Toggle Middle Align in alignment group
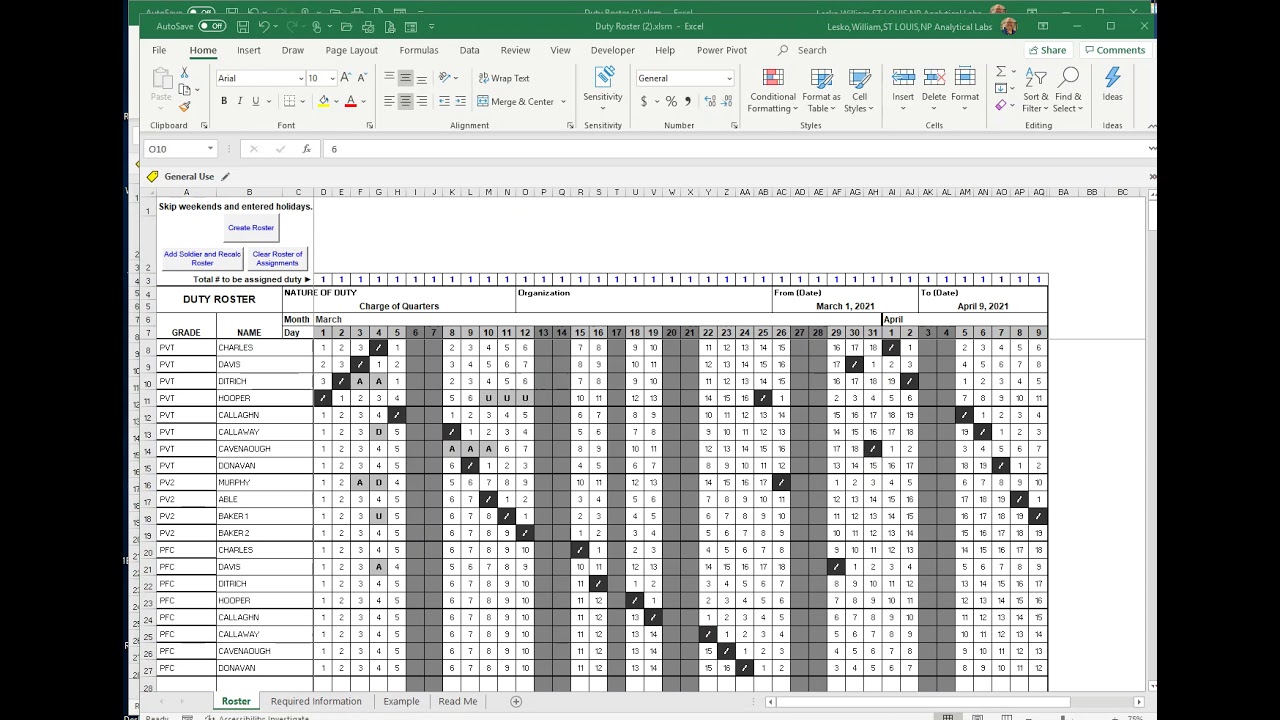 point(405,78)
